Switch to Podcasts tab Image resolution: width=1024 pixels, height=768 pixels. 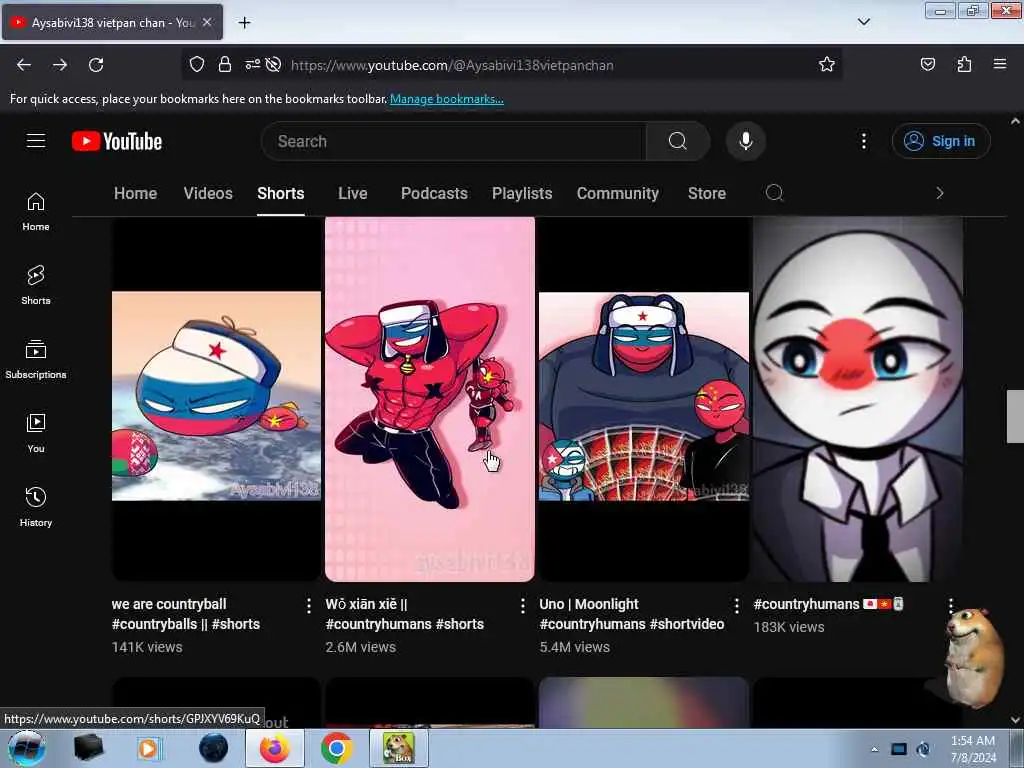click(434, 193)
